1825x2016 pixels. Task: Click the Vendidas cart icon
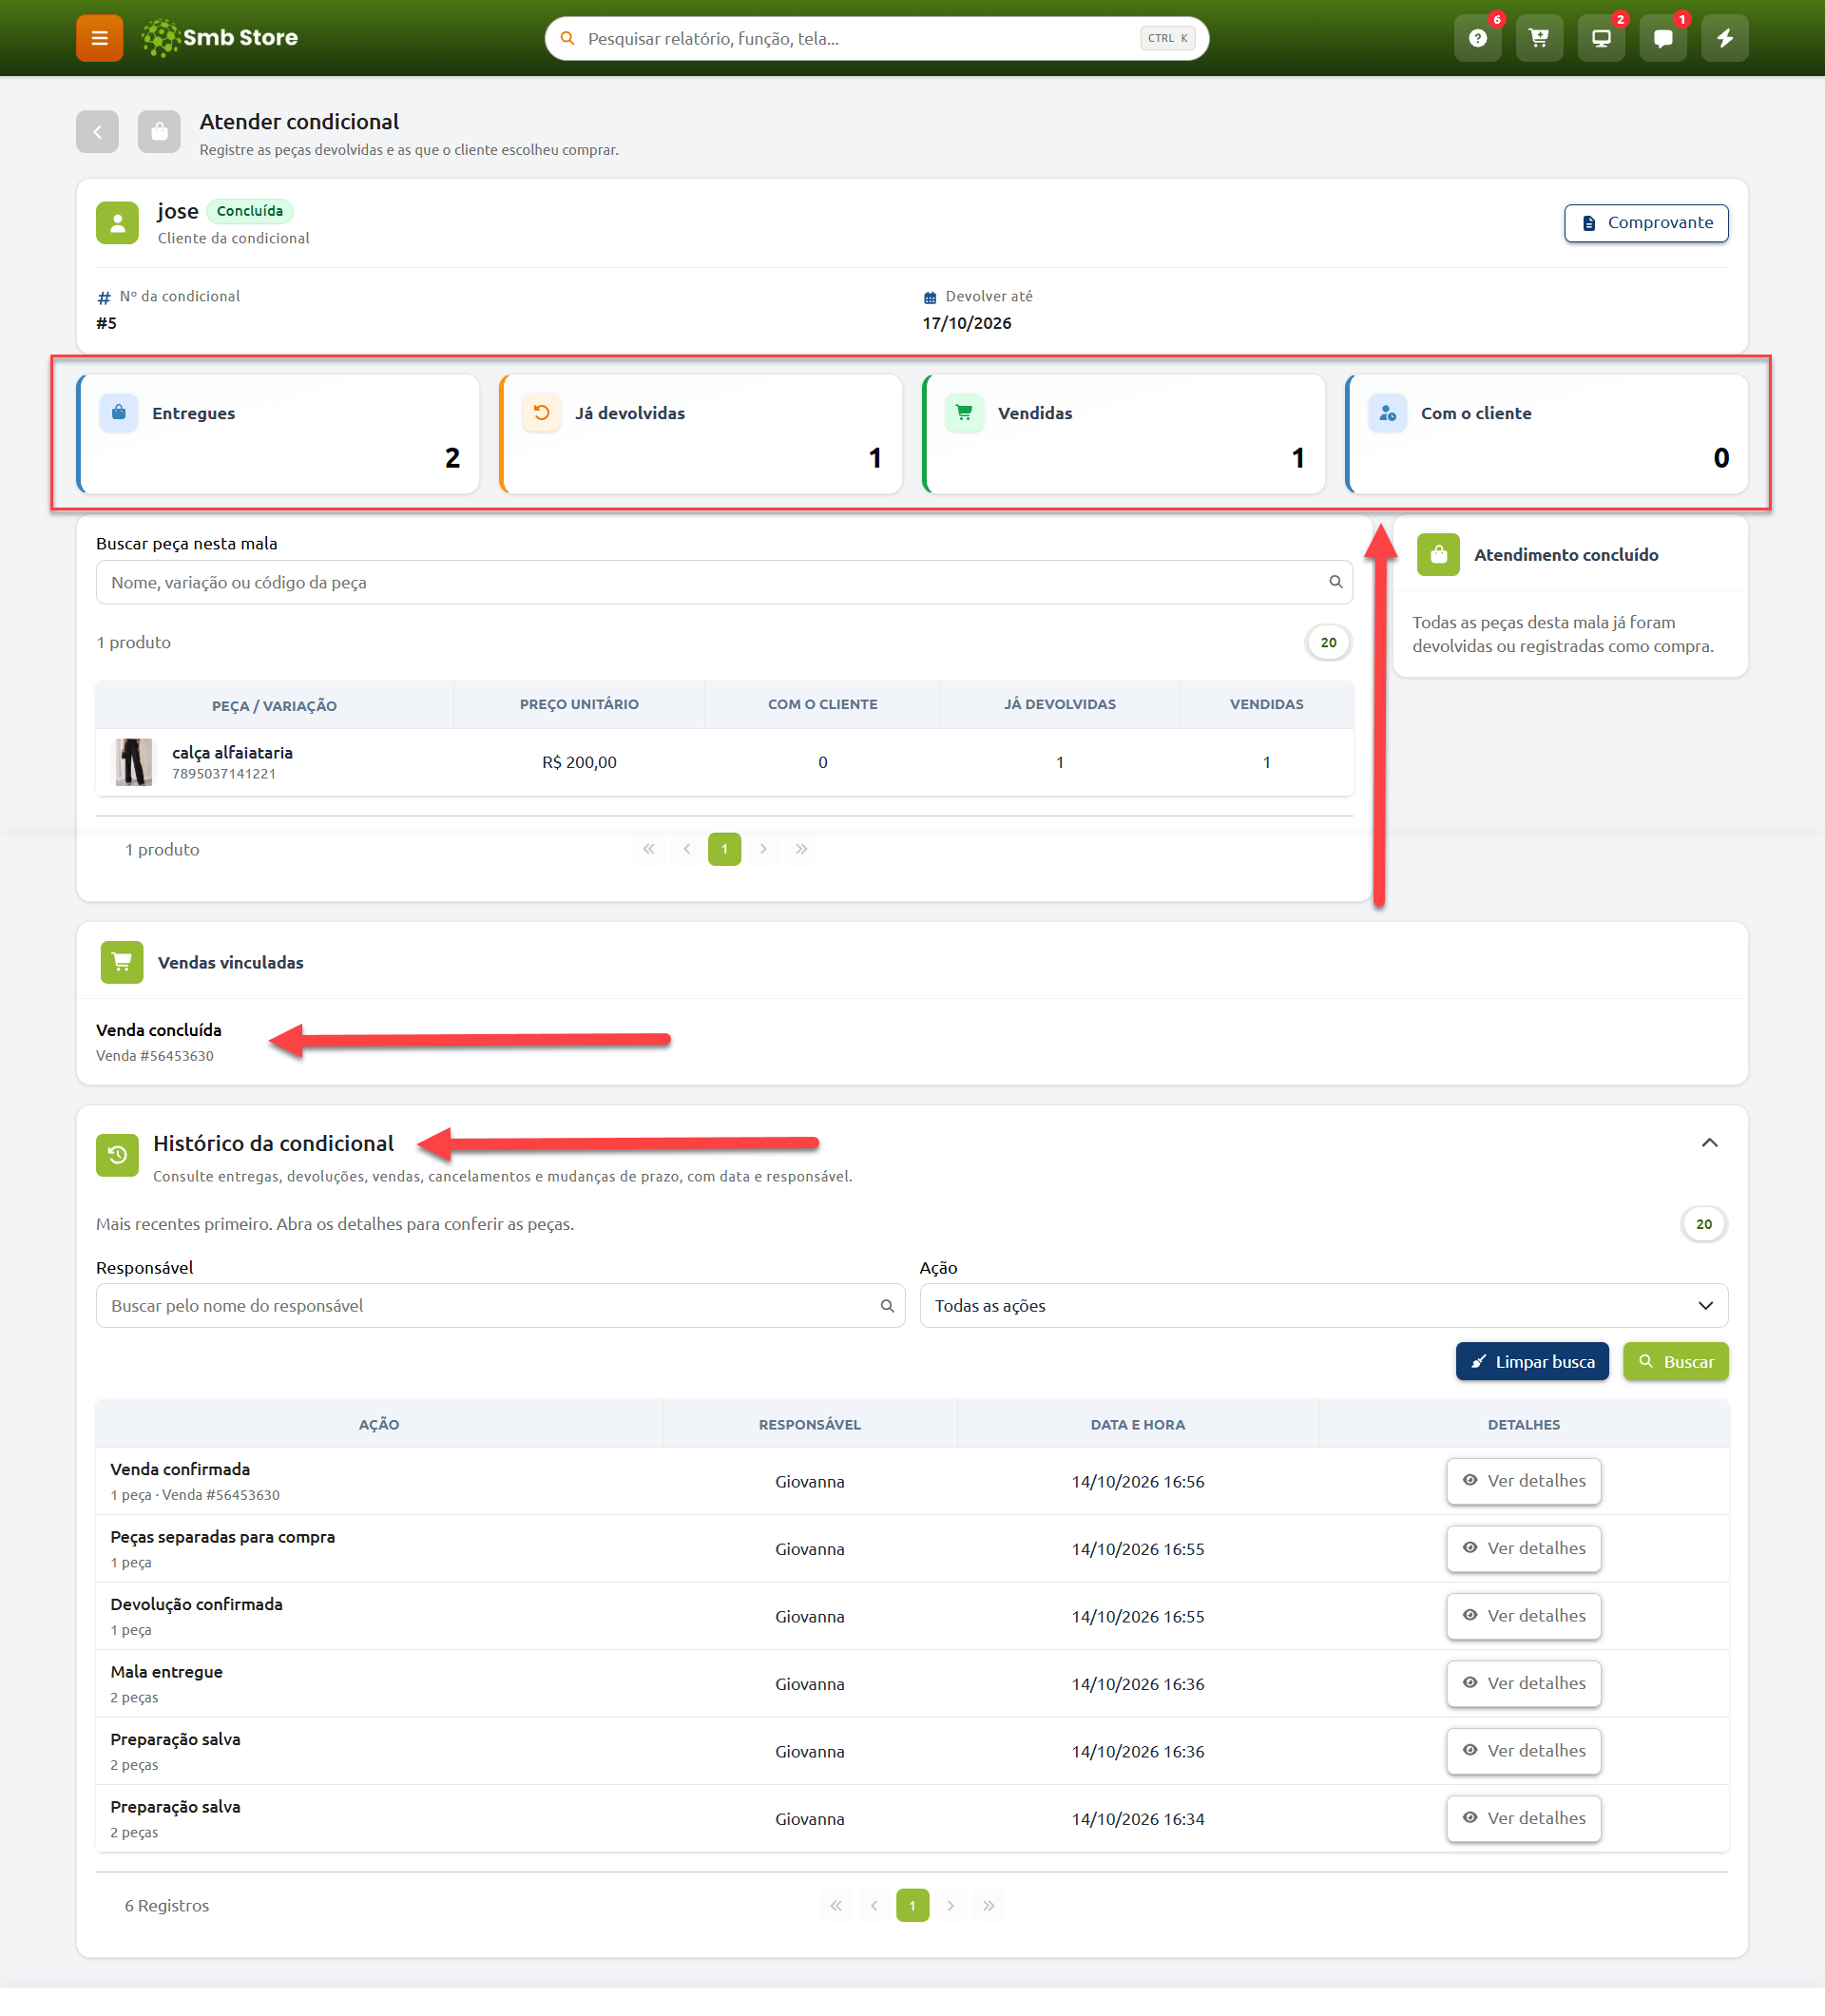(965, 412)
